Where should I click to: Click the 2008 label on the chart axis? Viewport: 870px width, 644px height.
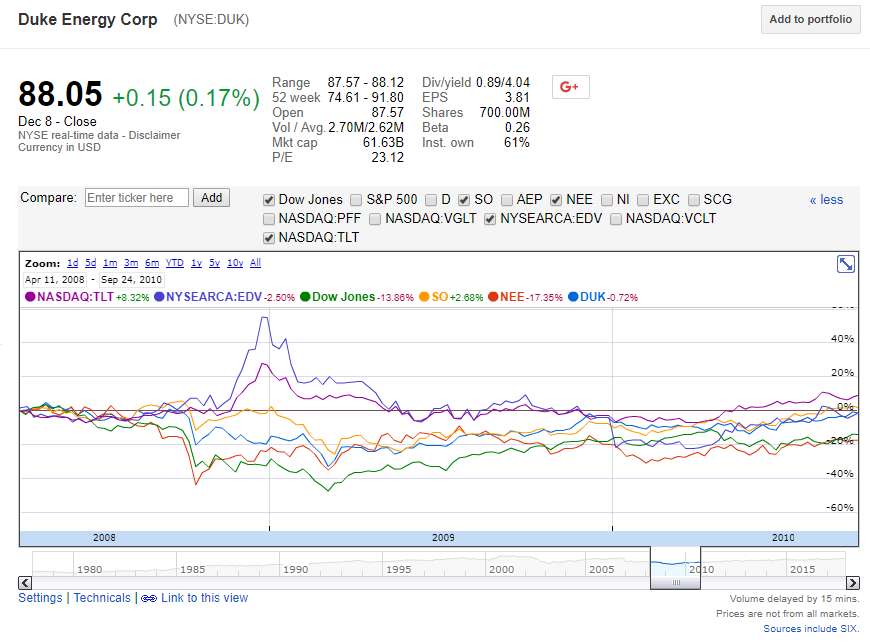(x=104, y=537)
